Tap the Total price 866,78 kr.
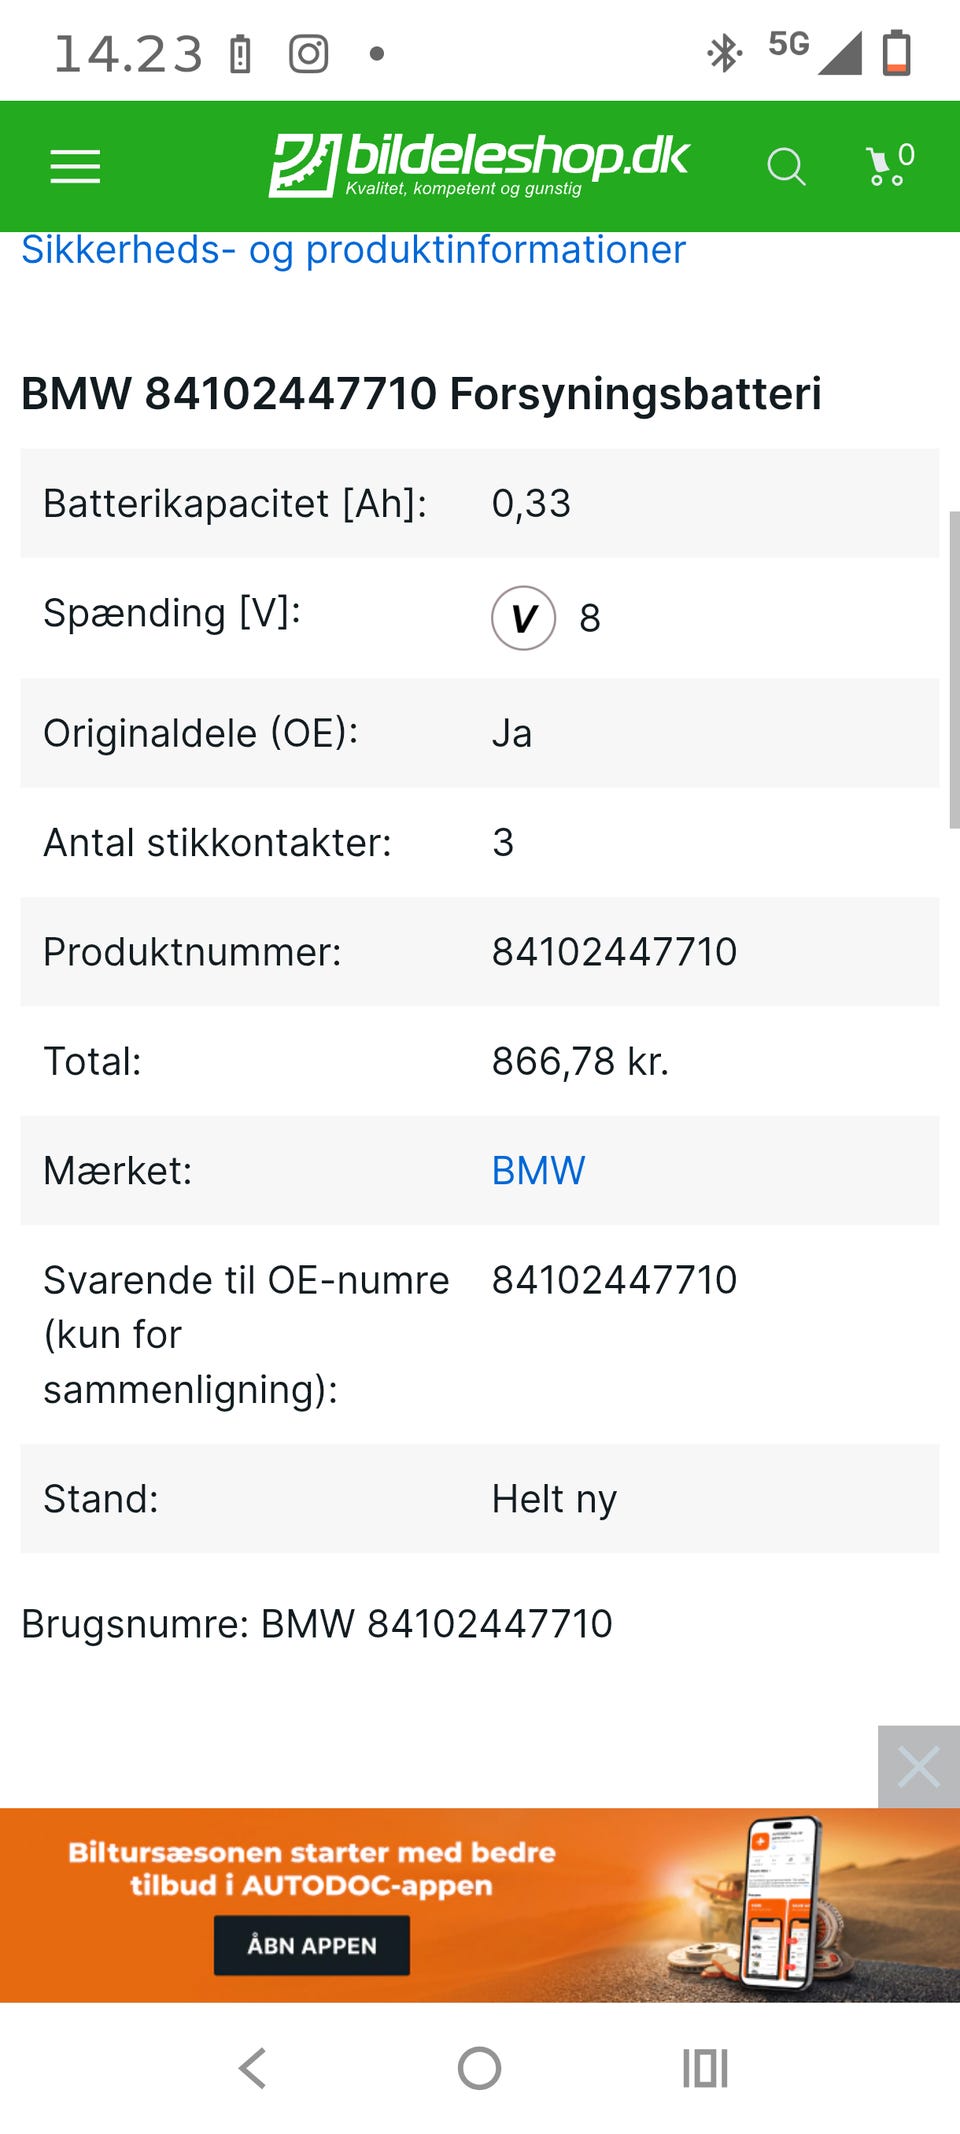The width and height of the screenshot is (960, 2134). point(580,1061)
